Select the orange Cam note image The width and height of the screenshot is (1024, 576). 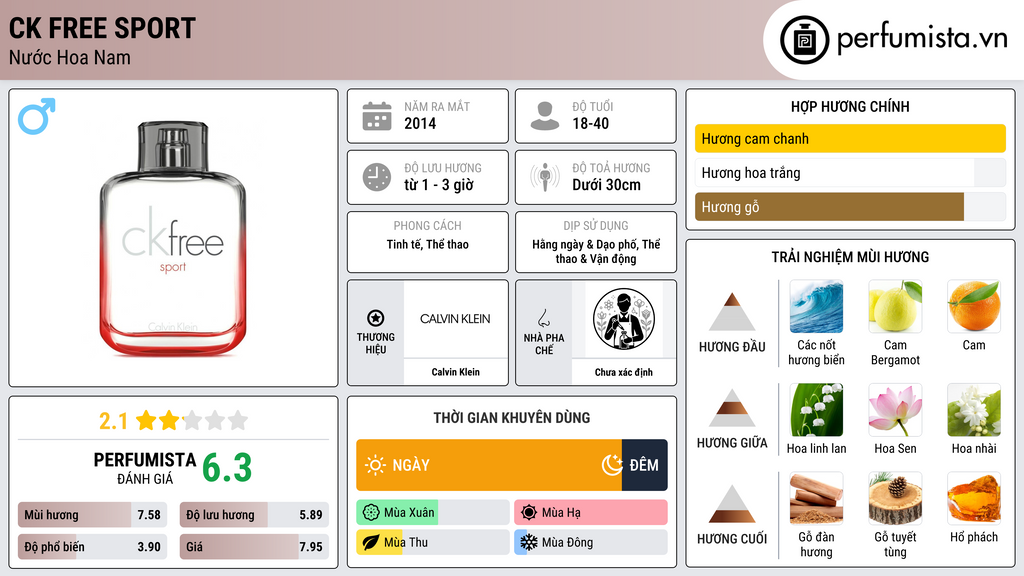coord(974,306)
